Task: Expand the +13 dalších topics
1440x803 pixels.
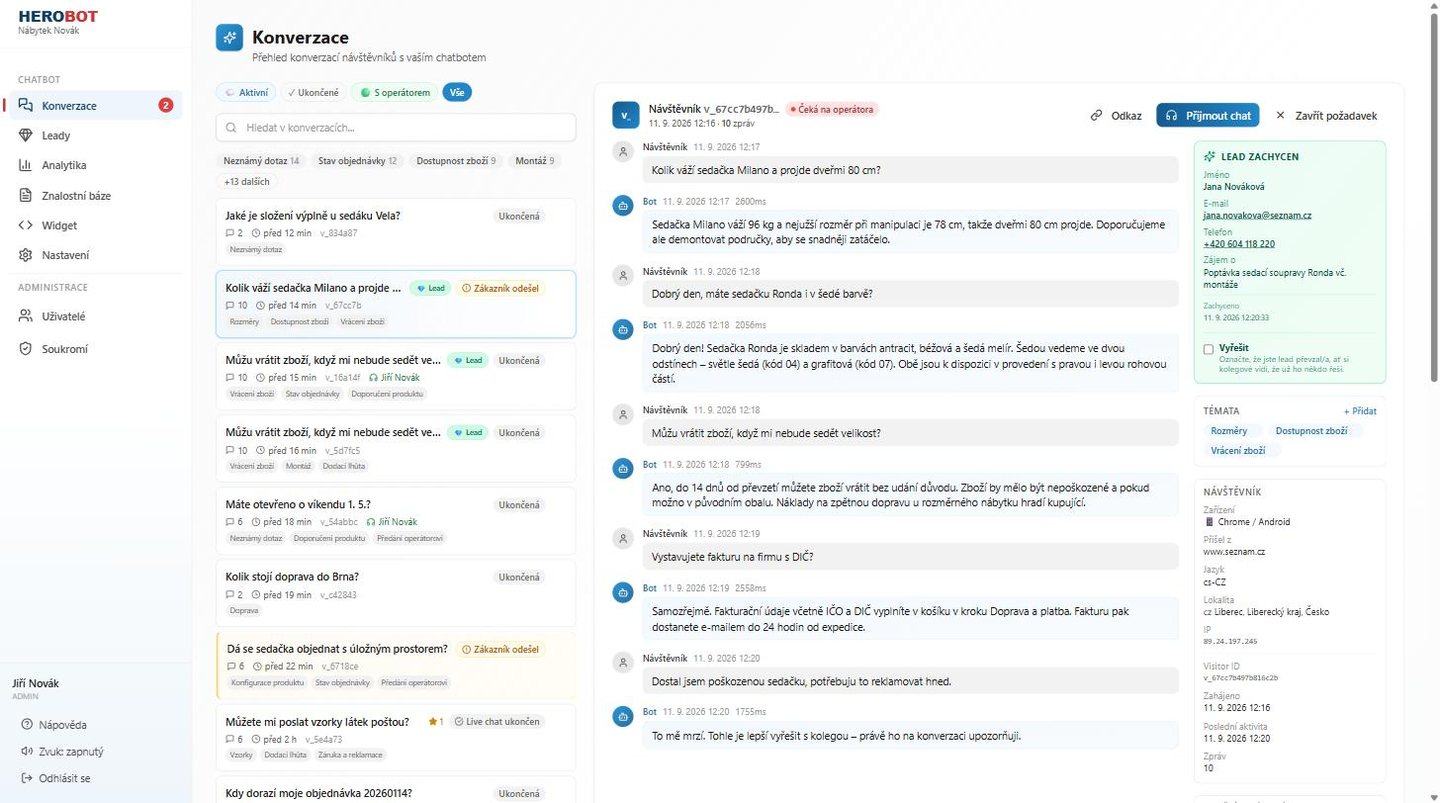Action: [246, 182]
